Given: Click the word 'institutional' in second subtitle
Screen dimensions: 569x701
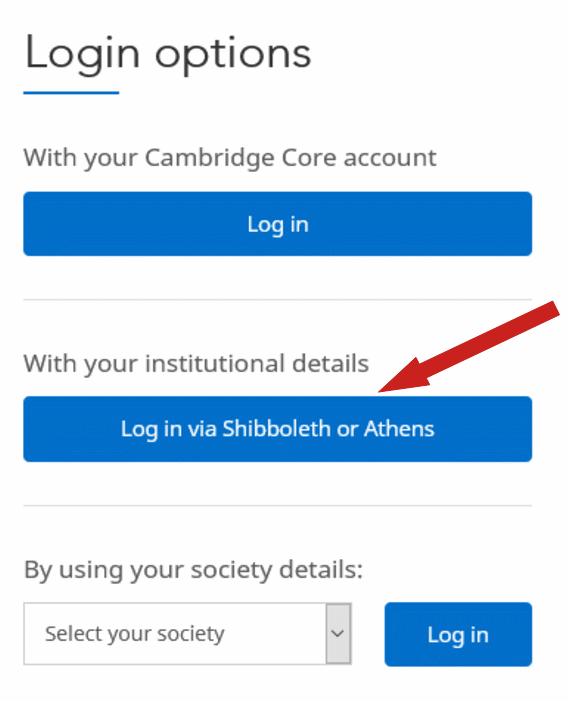Looking at the screenshot, I should pyautogui.click(x=215, y=363).
